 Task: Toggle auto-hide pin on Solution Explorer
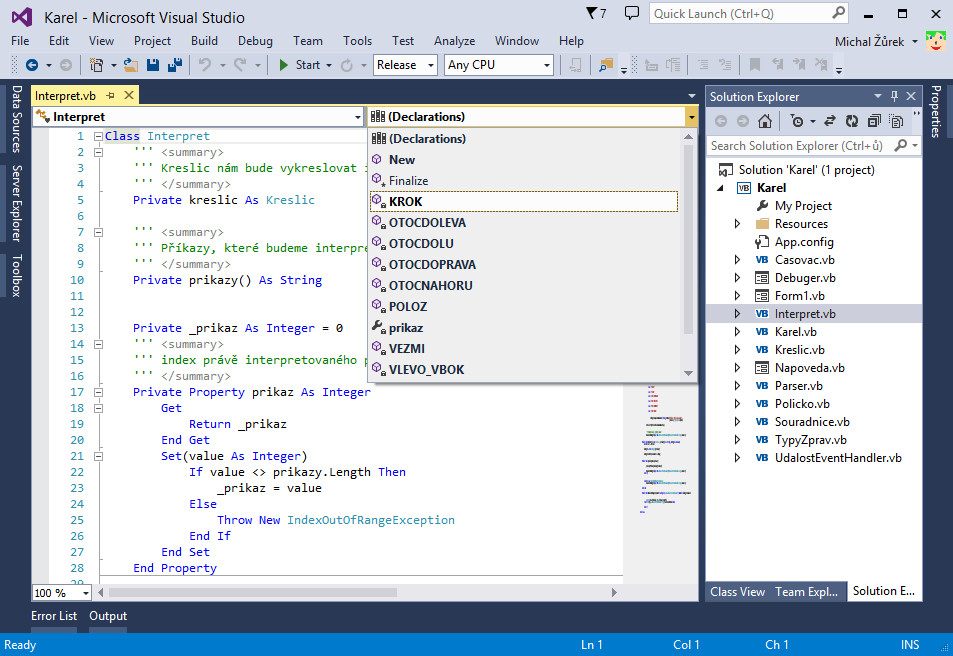(x=895, y=96)
